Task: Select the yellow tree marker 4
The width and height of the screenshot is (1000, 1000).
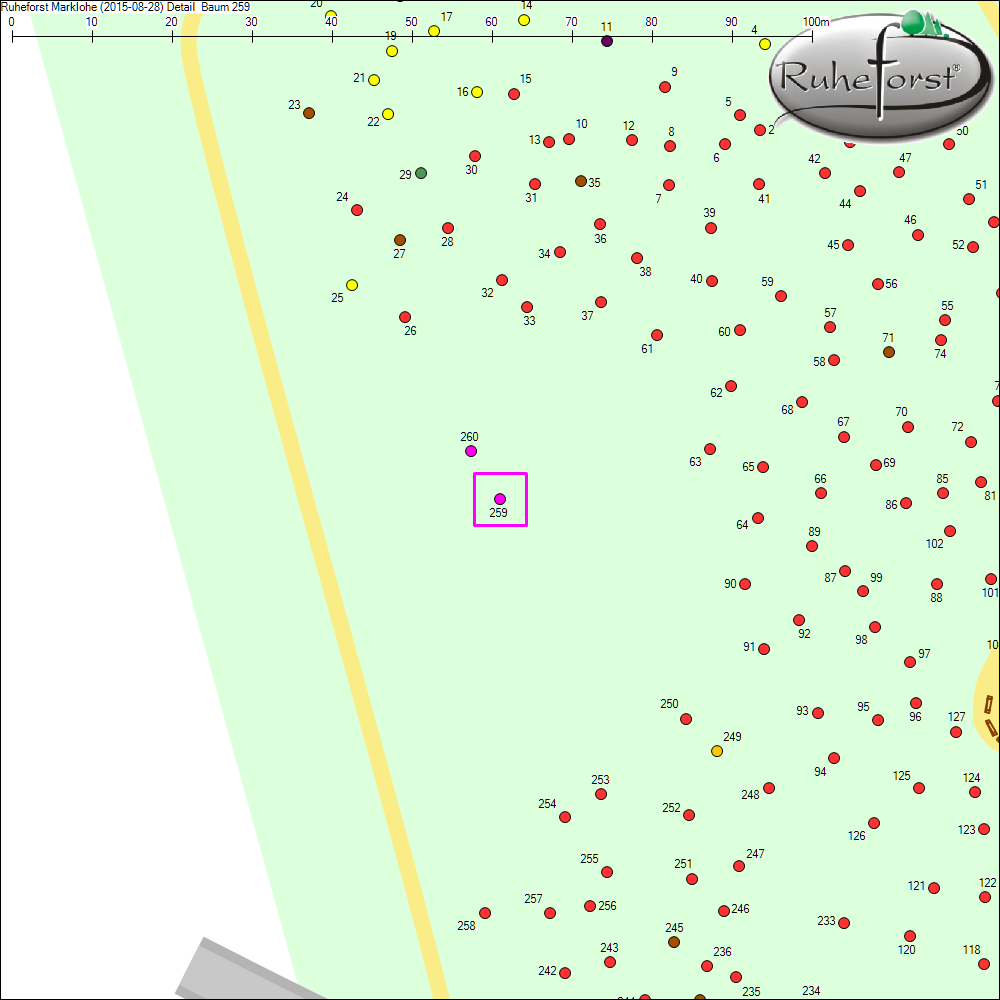Action: click(x=765, y=44)
